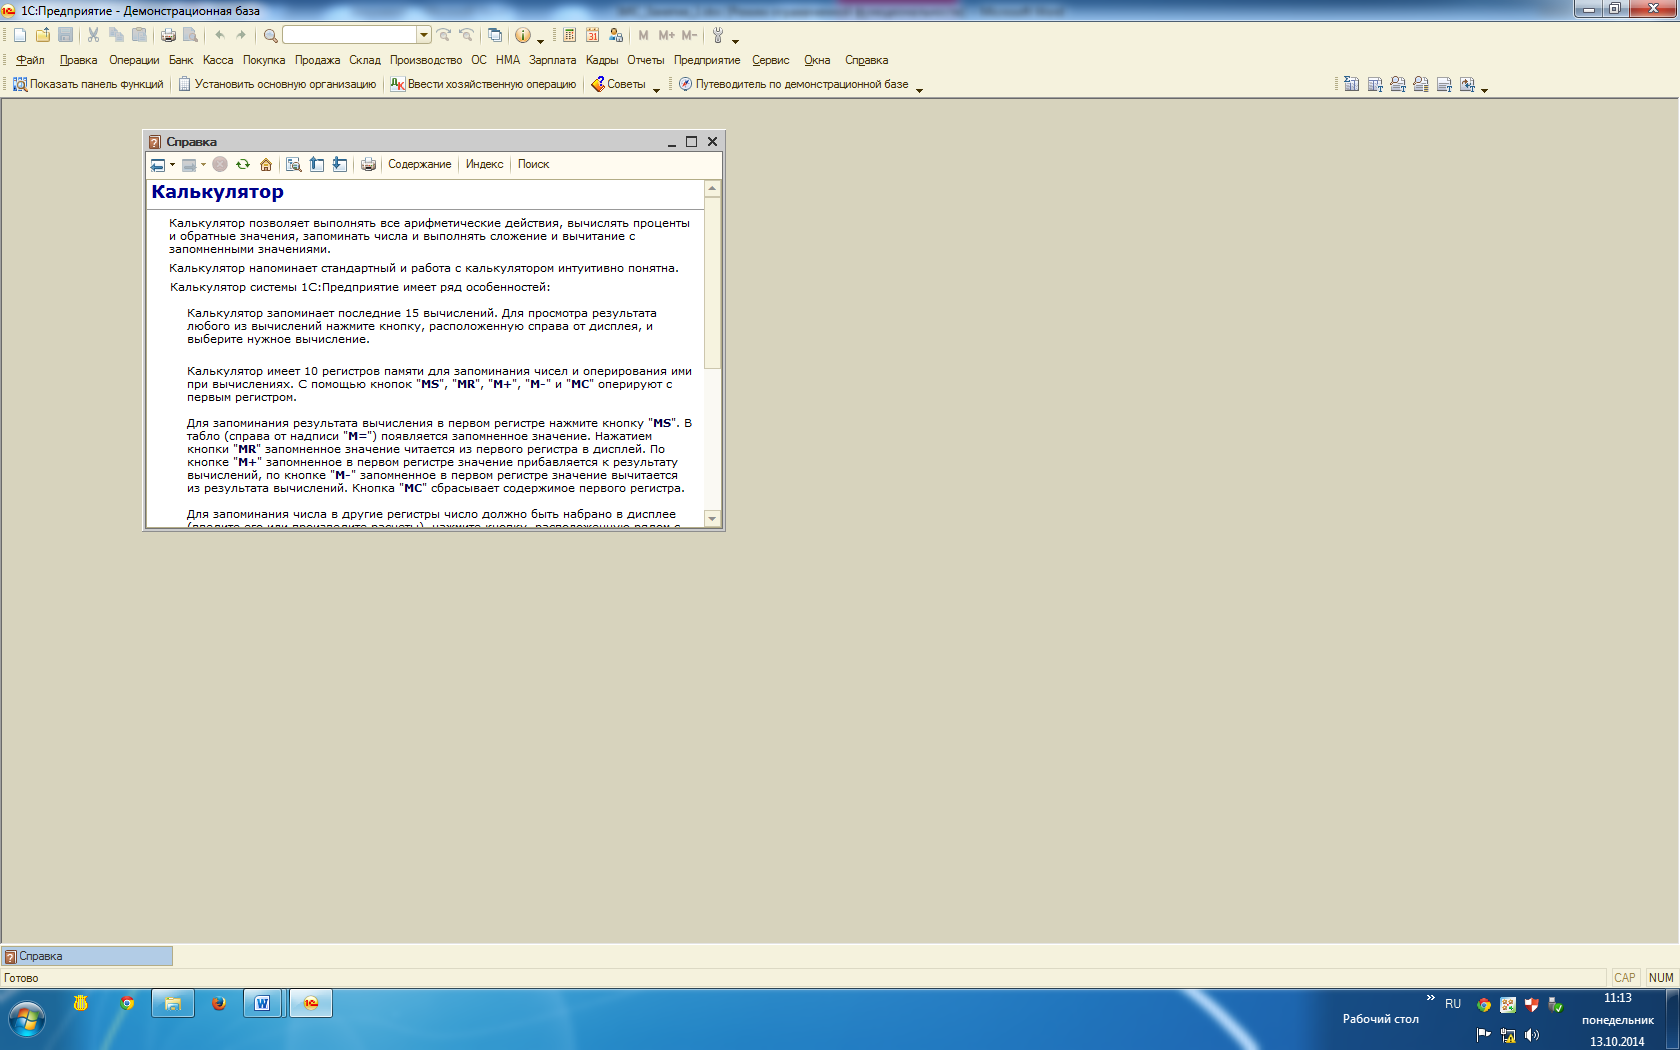
Task: Expand the Путеводитель toolbar options arrow
Action: [919, 89]
